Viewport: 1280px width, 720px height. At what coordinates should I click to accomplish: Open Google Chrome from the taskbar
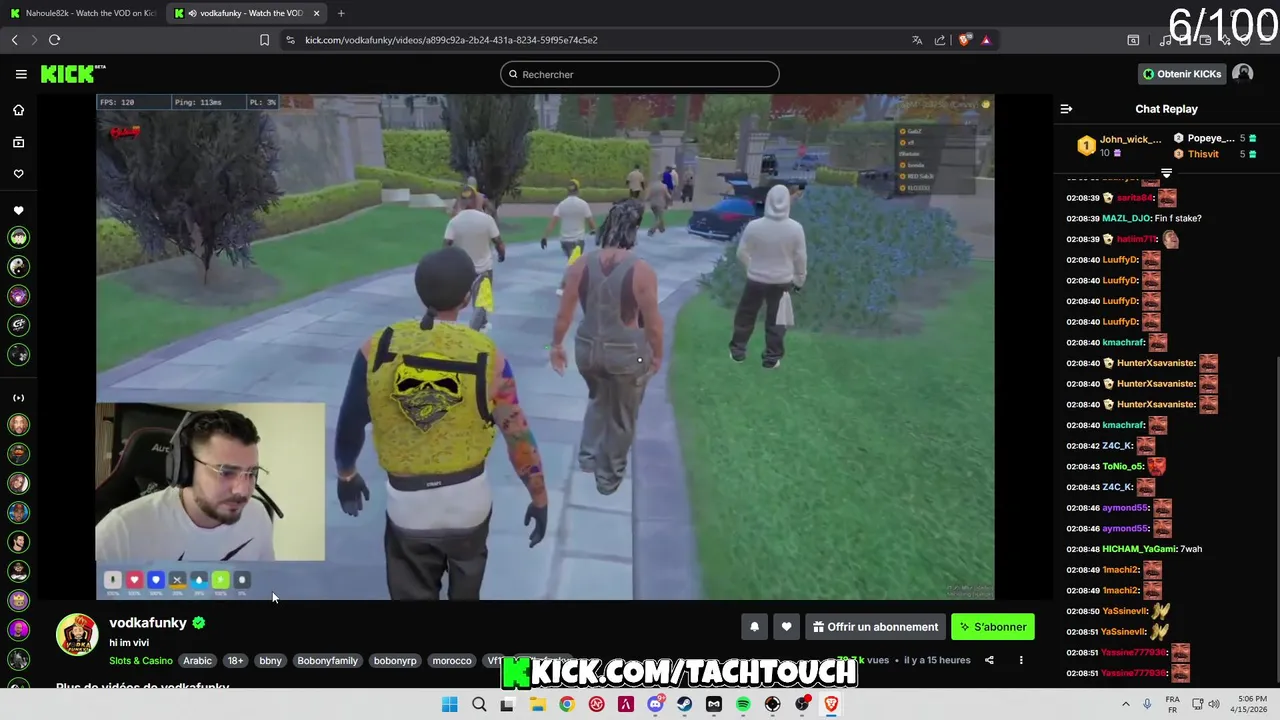(567, 704)
